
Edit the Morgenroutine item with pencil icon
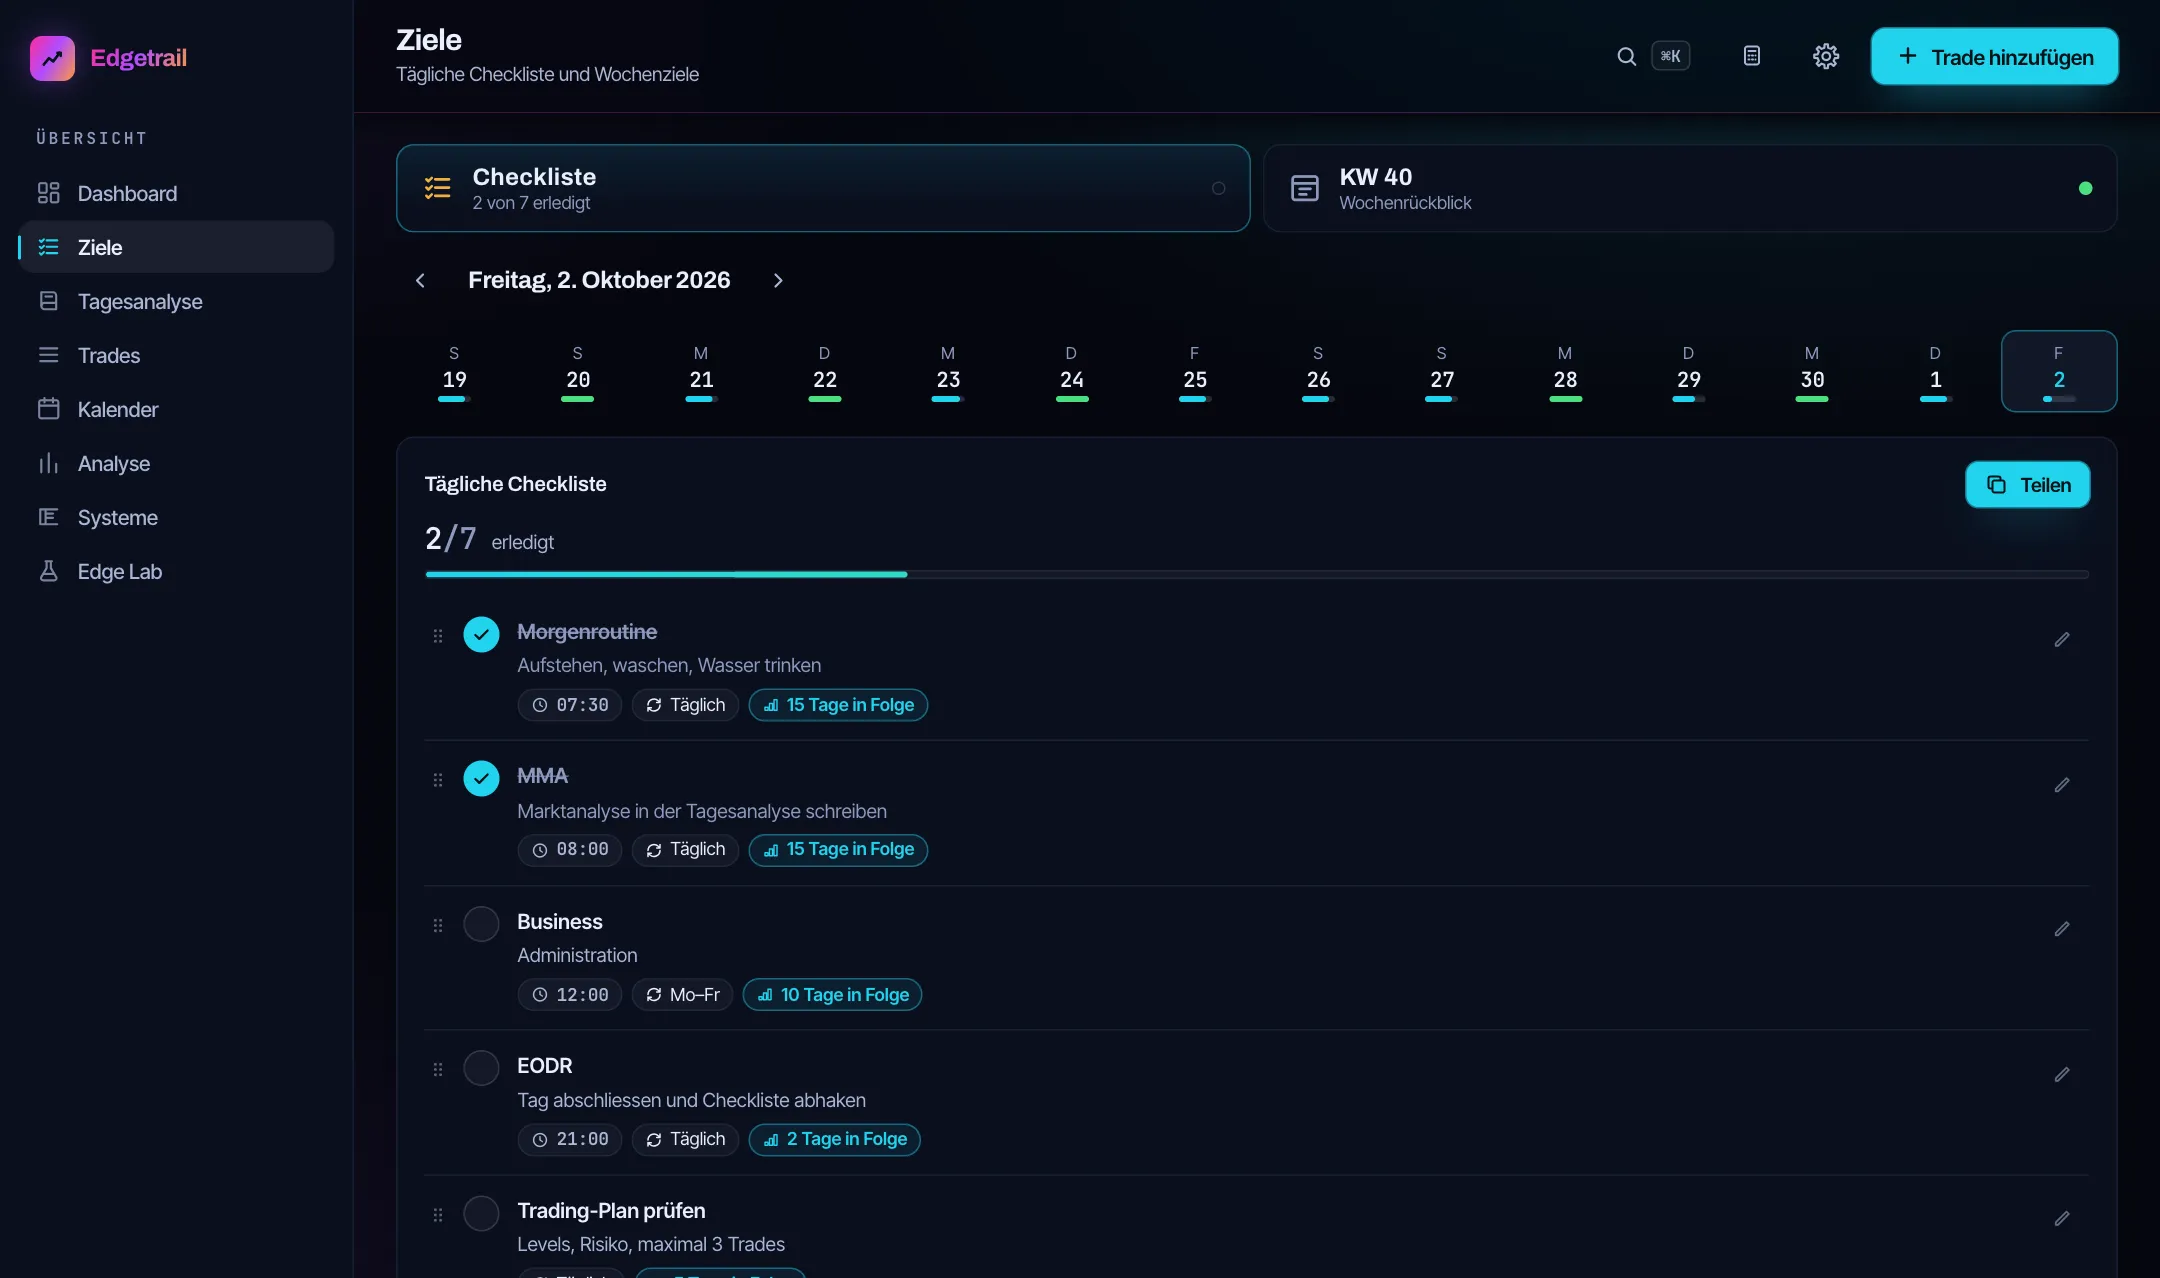pos(2062,639)
